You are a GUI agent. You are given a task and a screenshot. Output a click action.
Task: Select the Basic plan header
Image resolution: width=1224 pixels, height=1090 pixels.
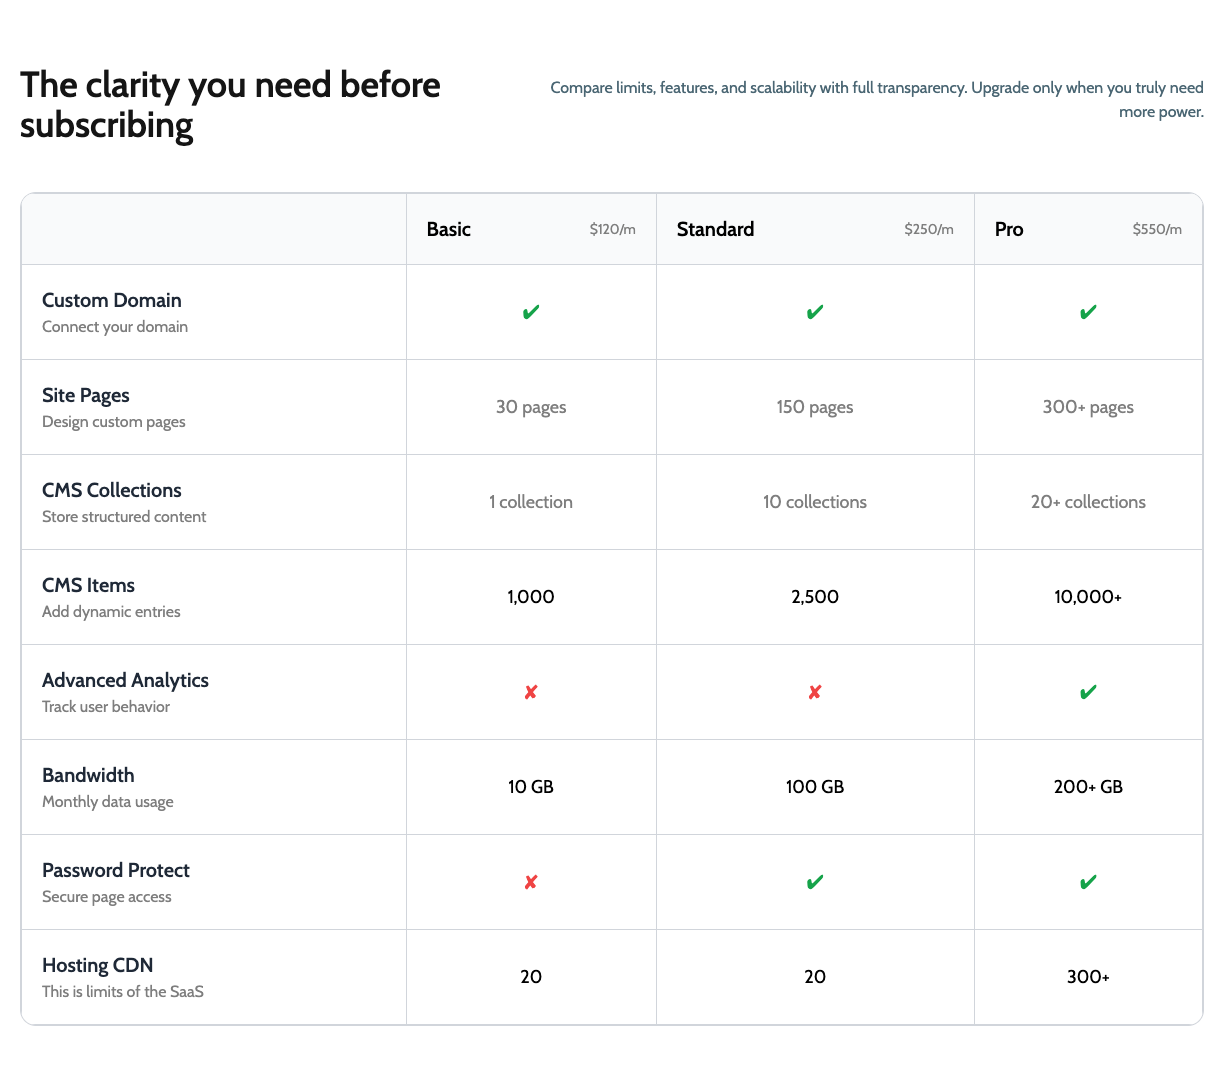click(x=448, y=229)
